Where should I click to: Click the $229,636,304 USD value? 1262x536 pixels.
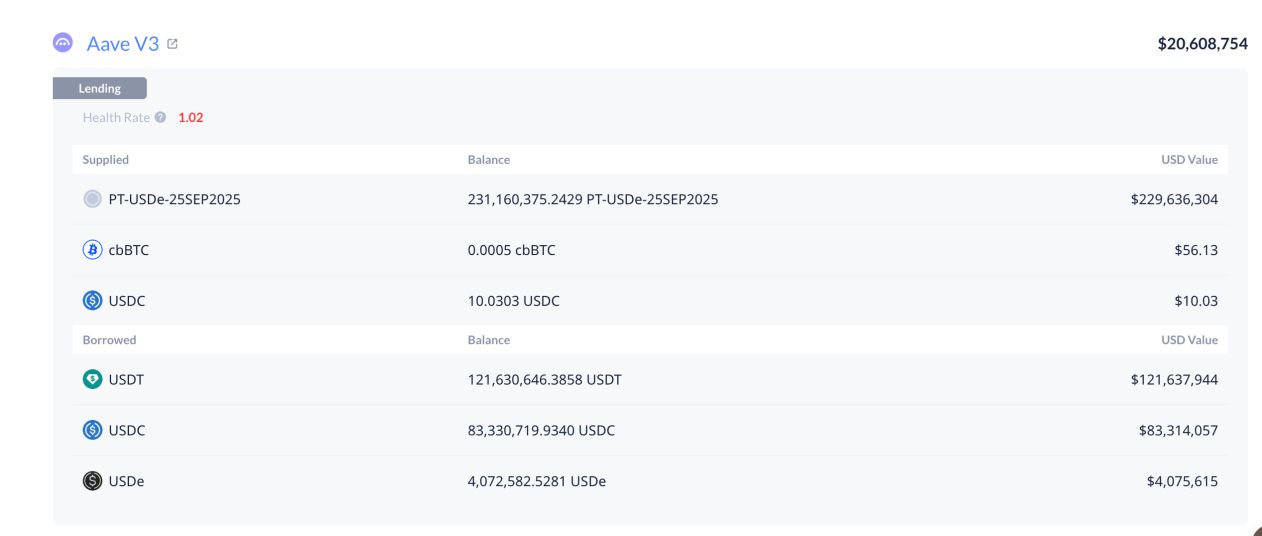tap(1174, 199)
